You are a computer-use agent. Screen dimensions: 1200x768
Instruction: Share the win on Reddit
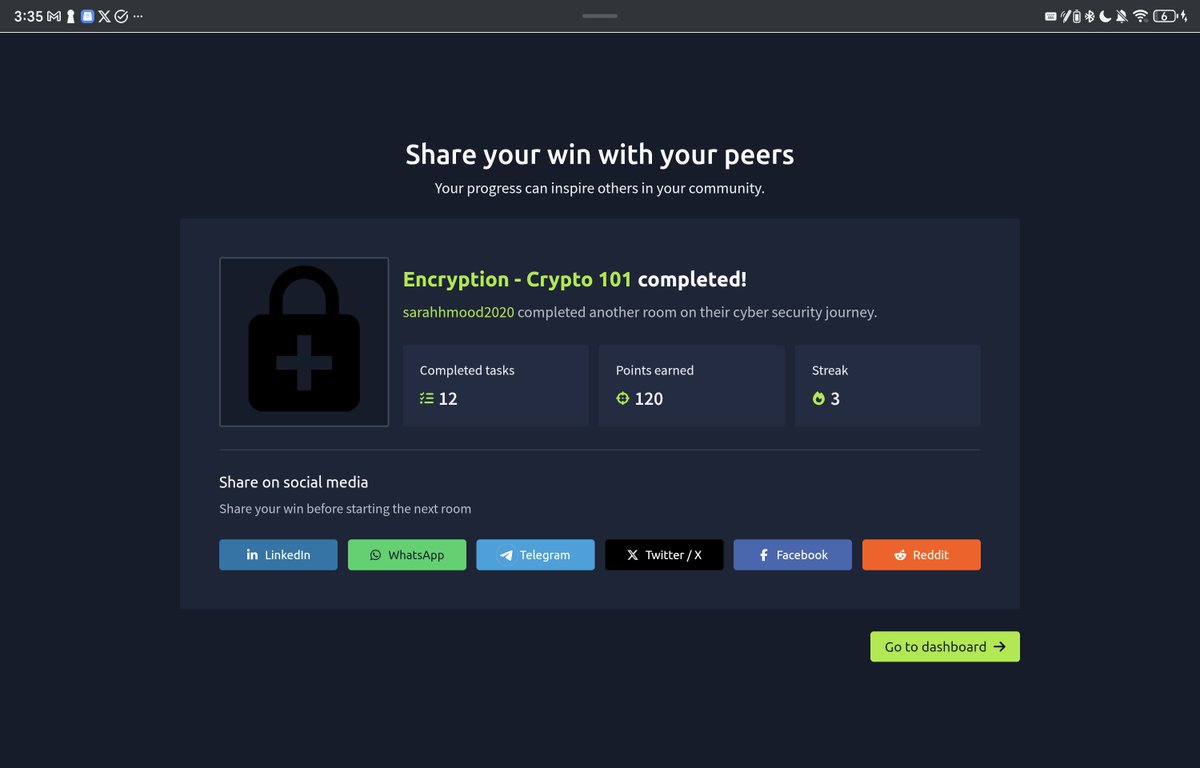pyautogui.click(x=921, y=555)
